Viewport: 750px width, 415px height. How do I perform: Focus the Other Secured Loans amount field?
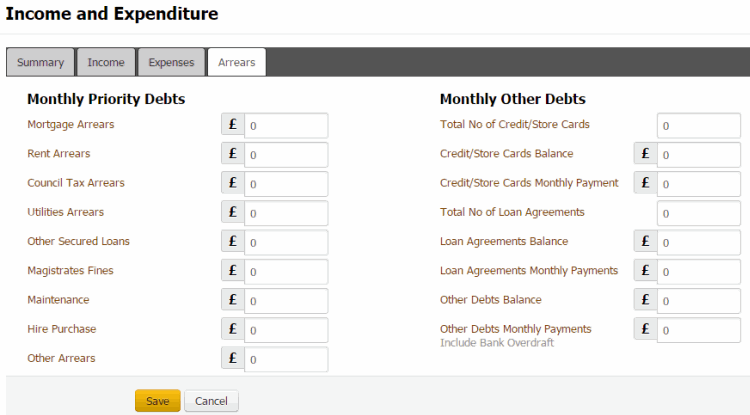(x=286, y=242)
